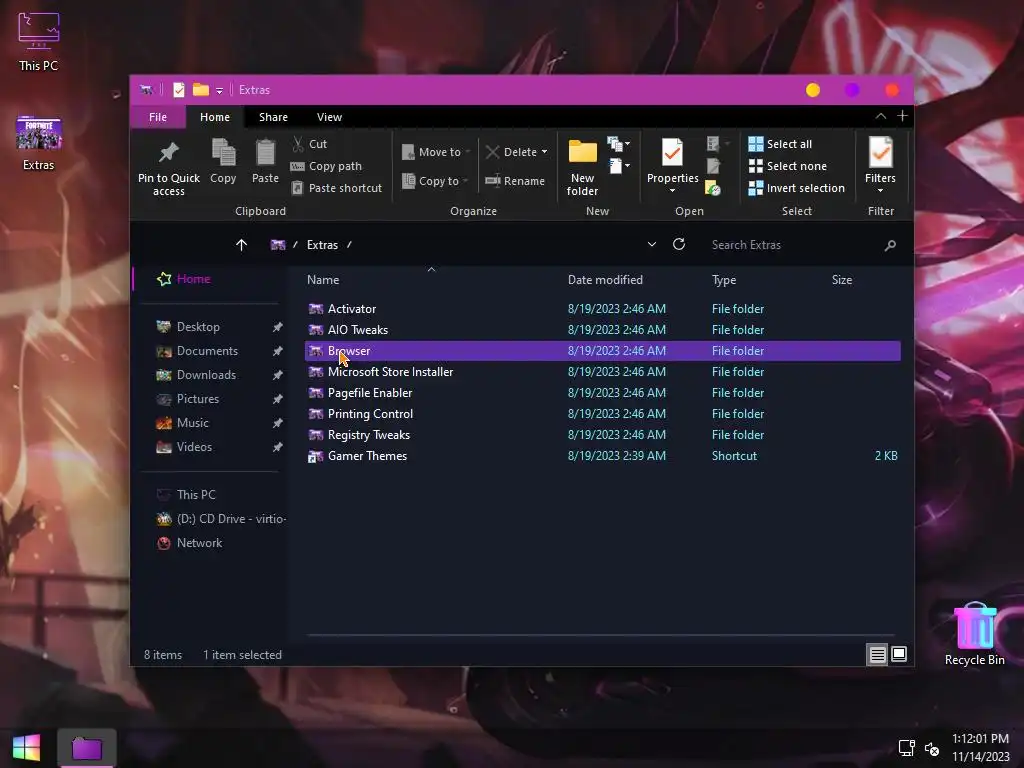This screenshot has width=1024, height=768.
Task: Select the Registry Tweaks folder
Action: click(602, 434)
